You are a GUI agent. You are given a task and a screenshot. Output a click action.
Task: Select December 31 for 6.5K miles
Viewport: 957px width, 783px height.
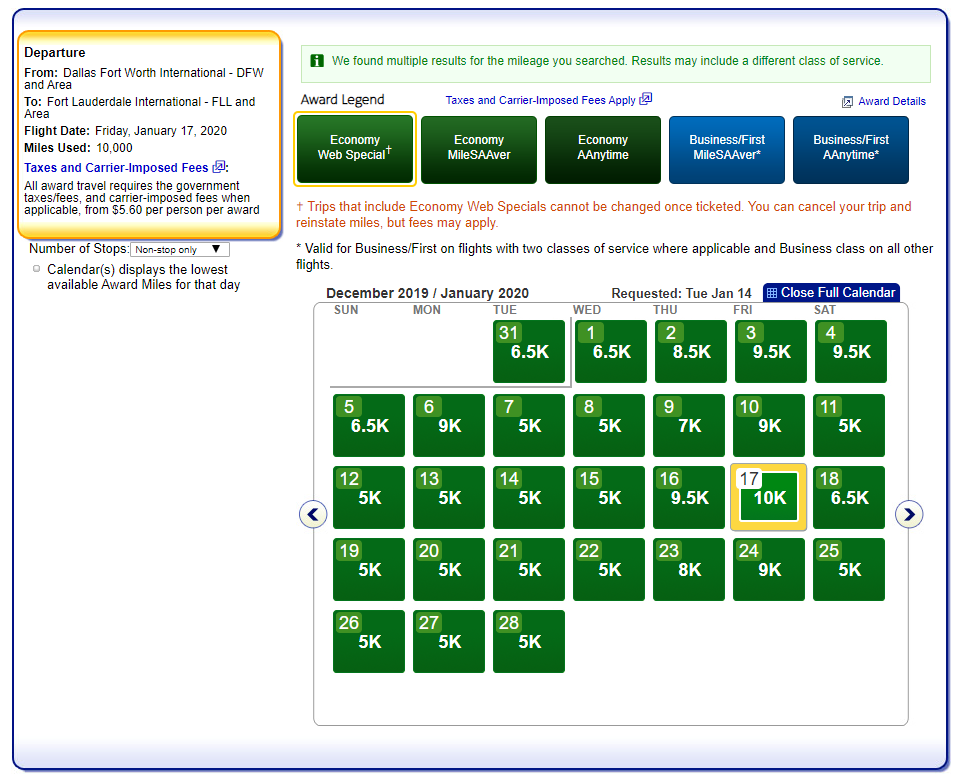point(529,352)
